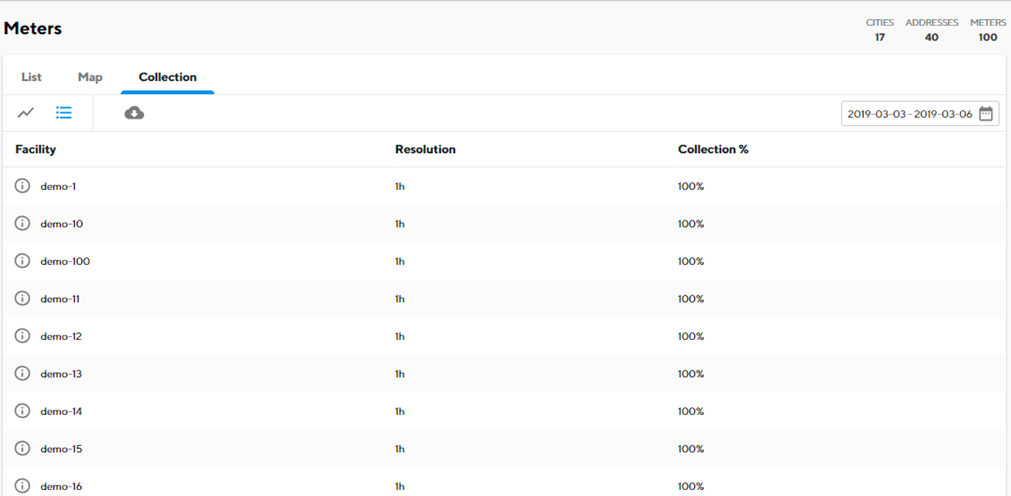This screenshot has width=1011, height=496.
Task: Open the calendar date picker icon
Action: click(986, 114)
